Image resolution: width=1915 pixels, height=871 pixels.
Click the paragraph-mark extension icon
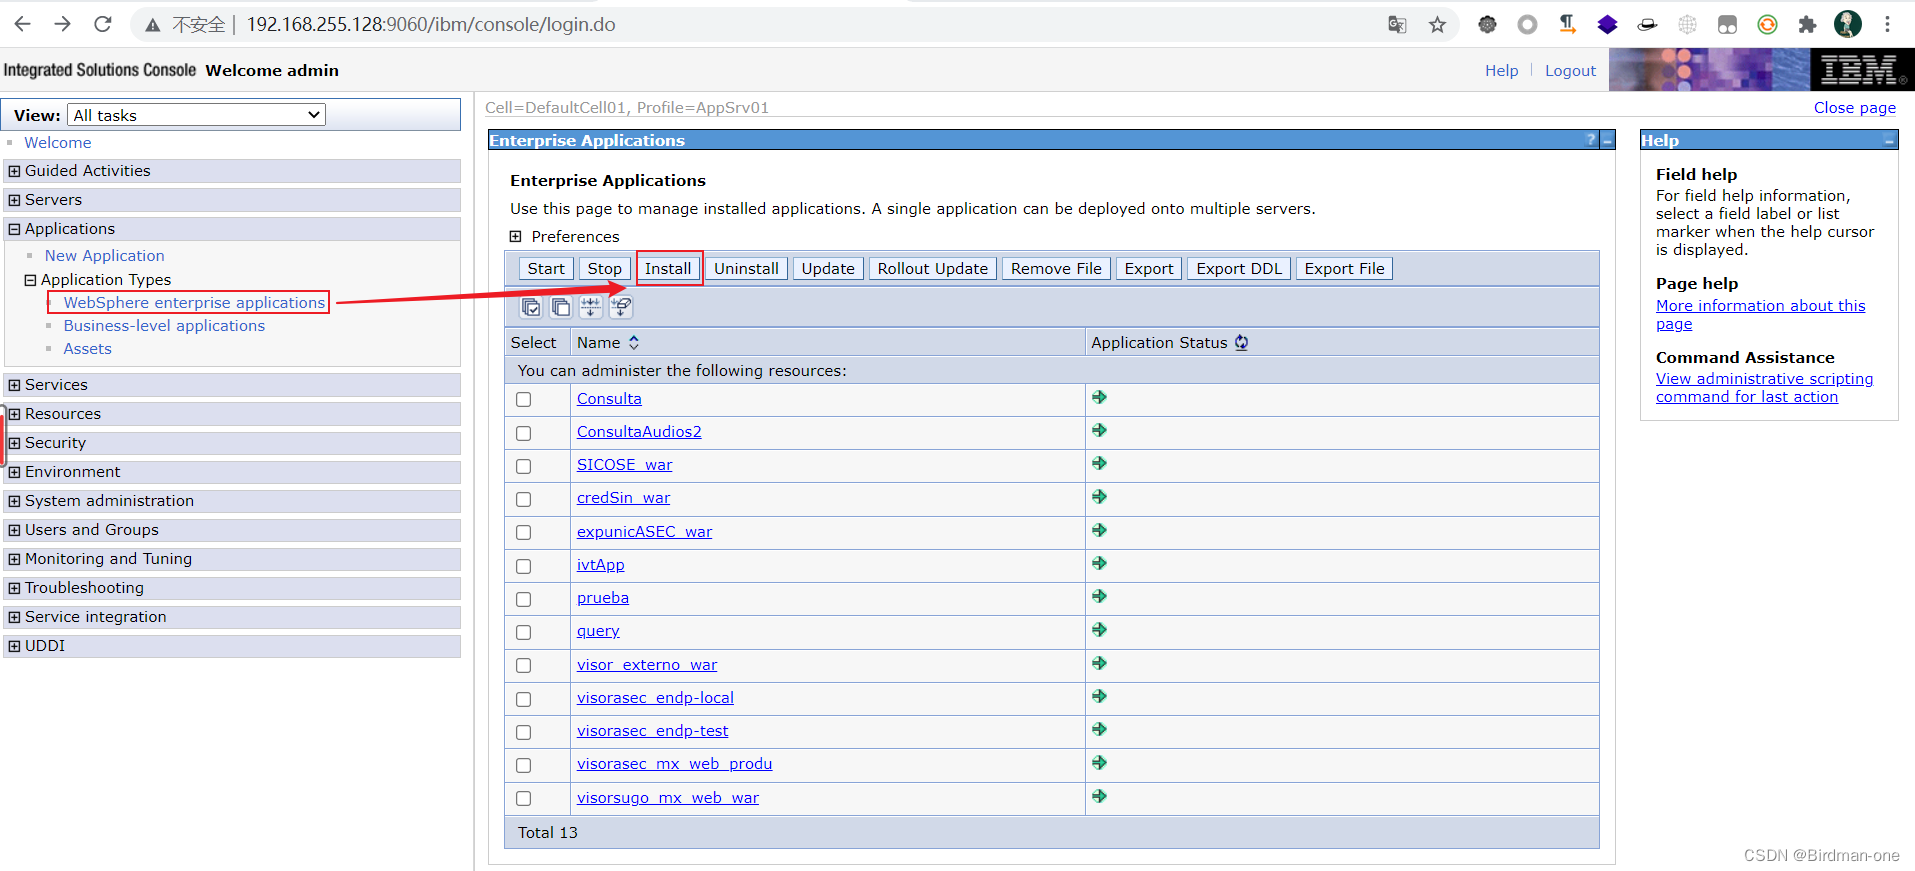point(1567,25)
